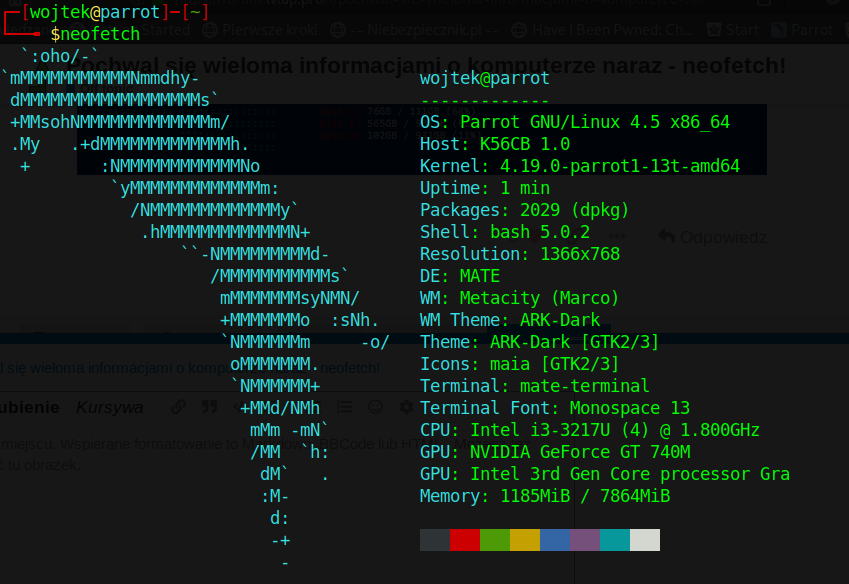This screenshot has height=584, width=849.
Task: Click the wojtek@parrot header in neofetch output
Action: 485,78
